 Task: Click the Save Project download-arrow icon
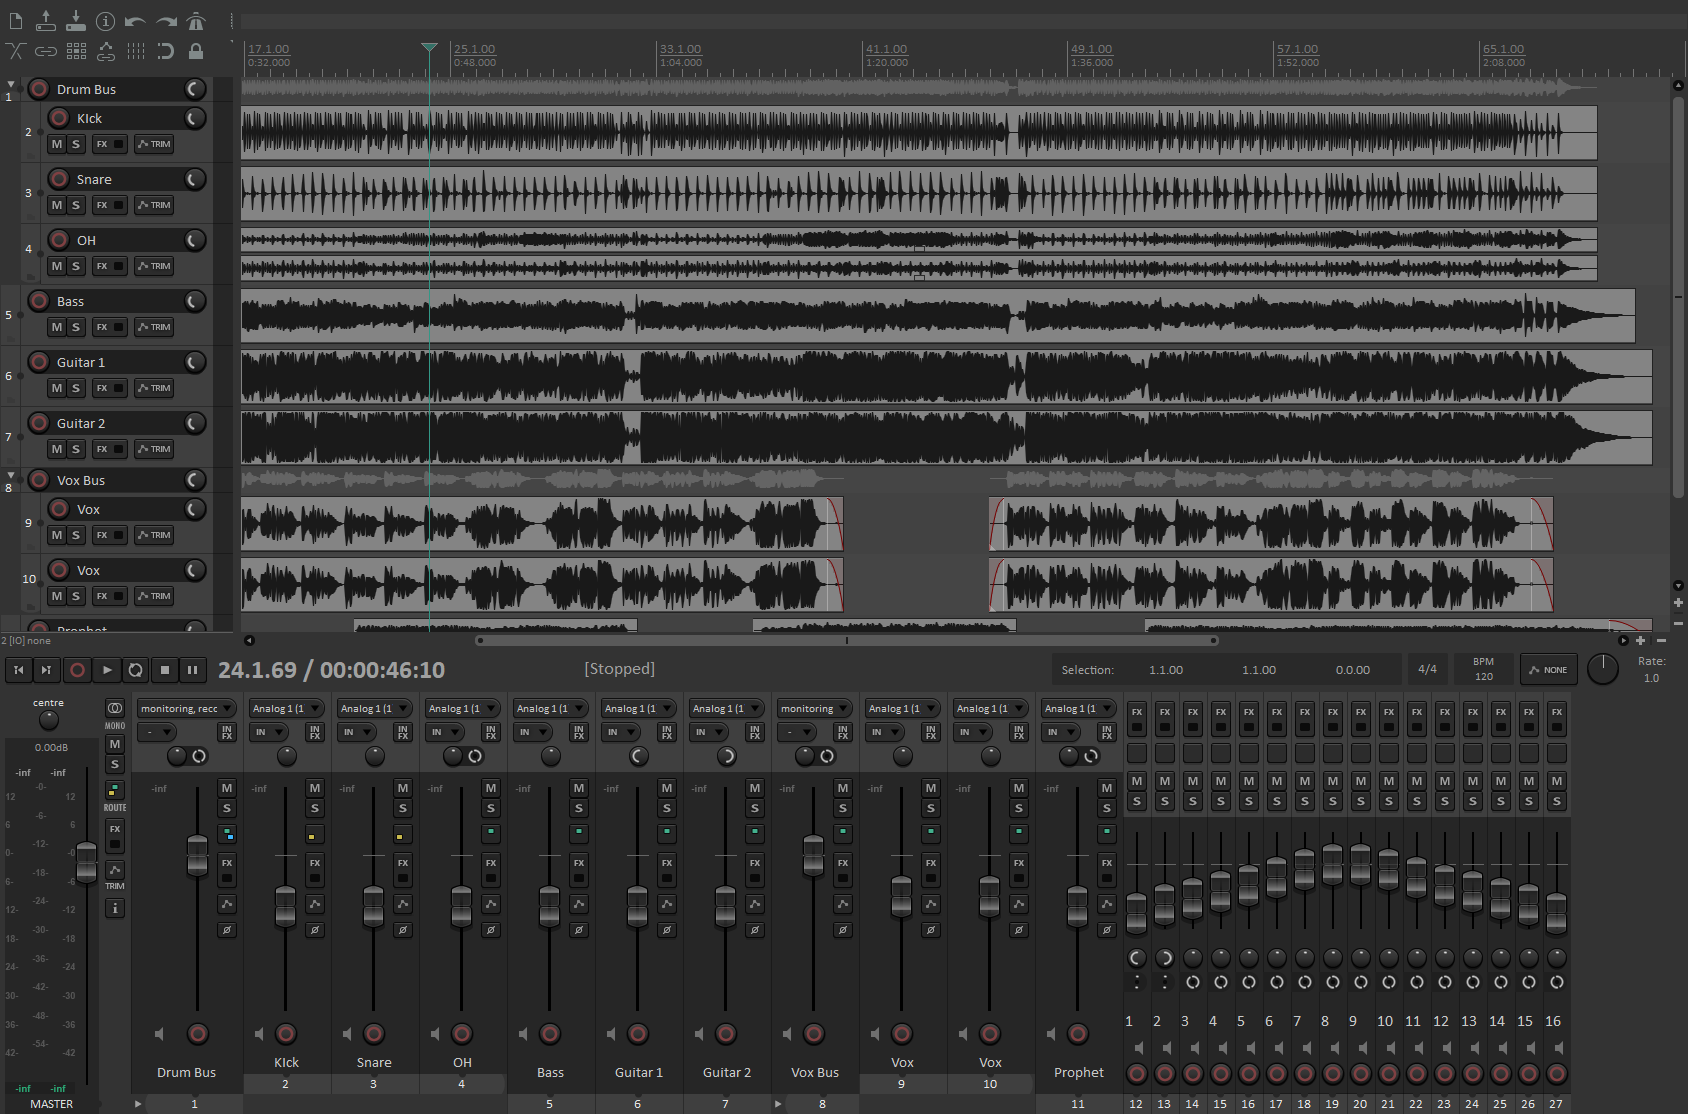(76, 21)
